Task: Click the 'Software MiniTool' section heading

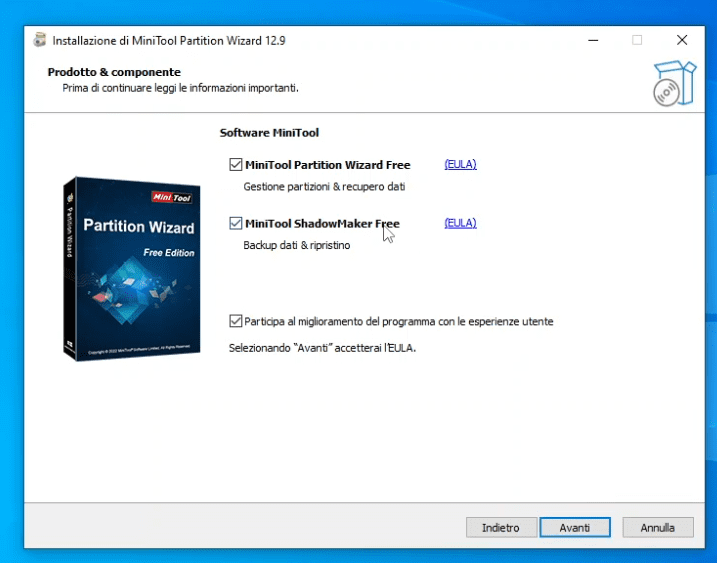Action: pos(269,132)
